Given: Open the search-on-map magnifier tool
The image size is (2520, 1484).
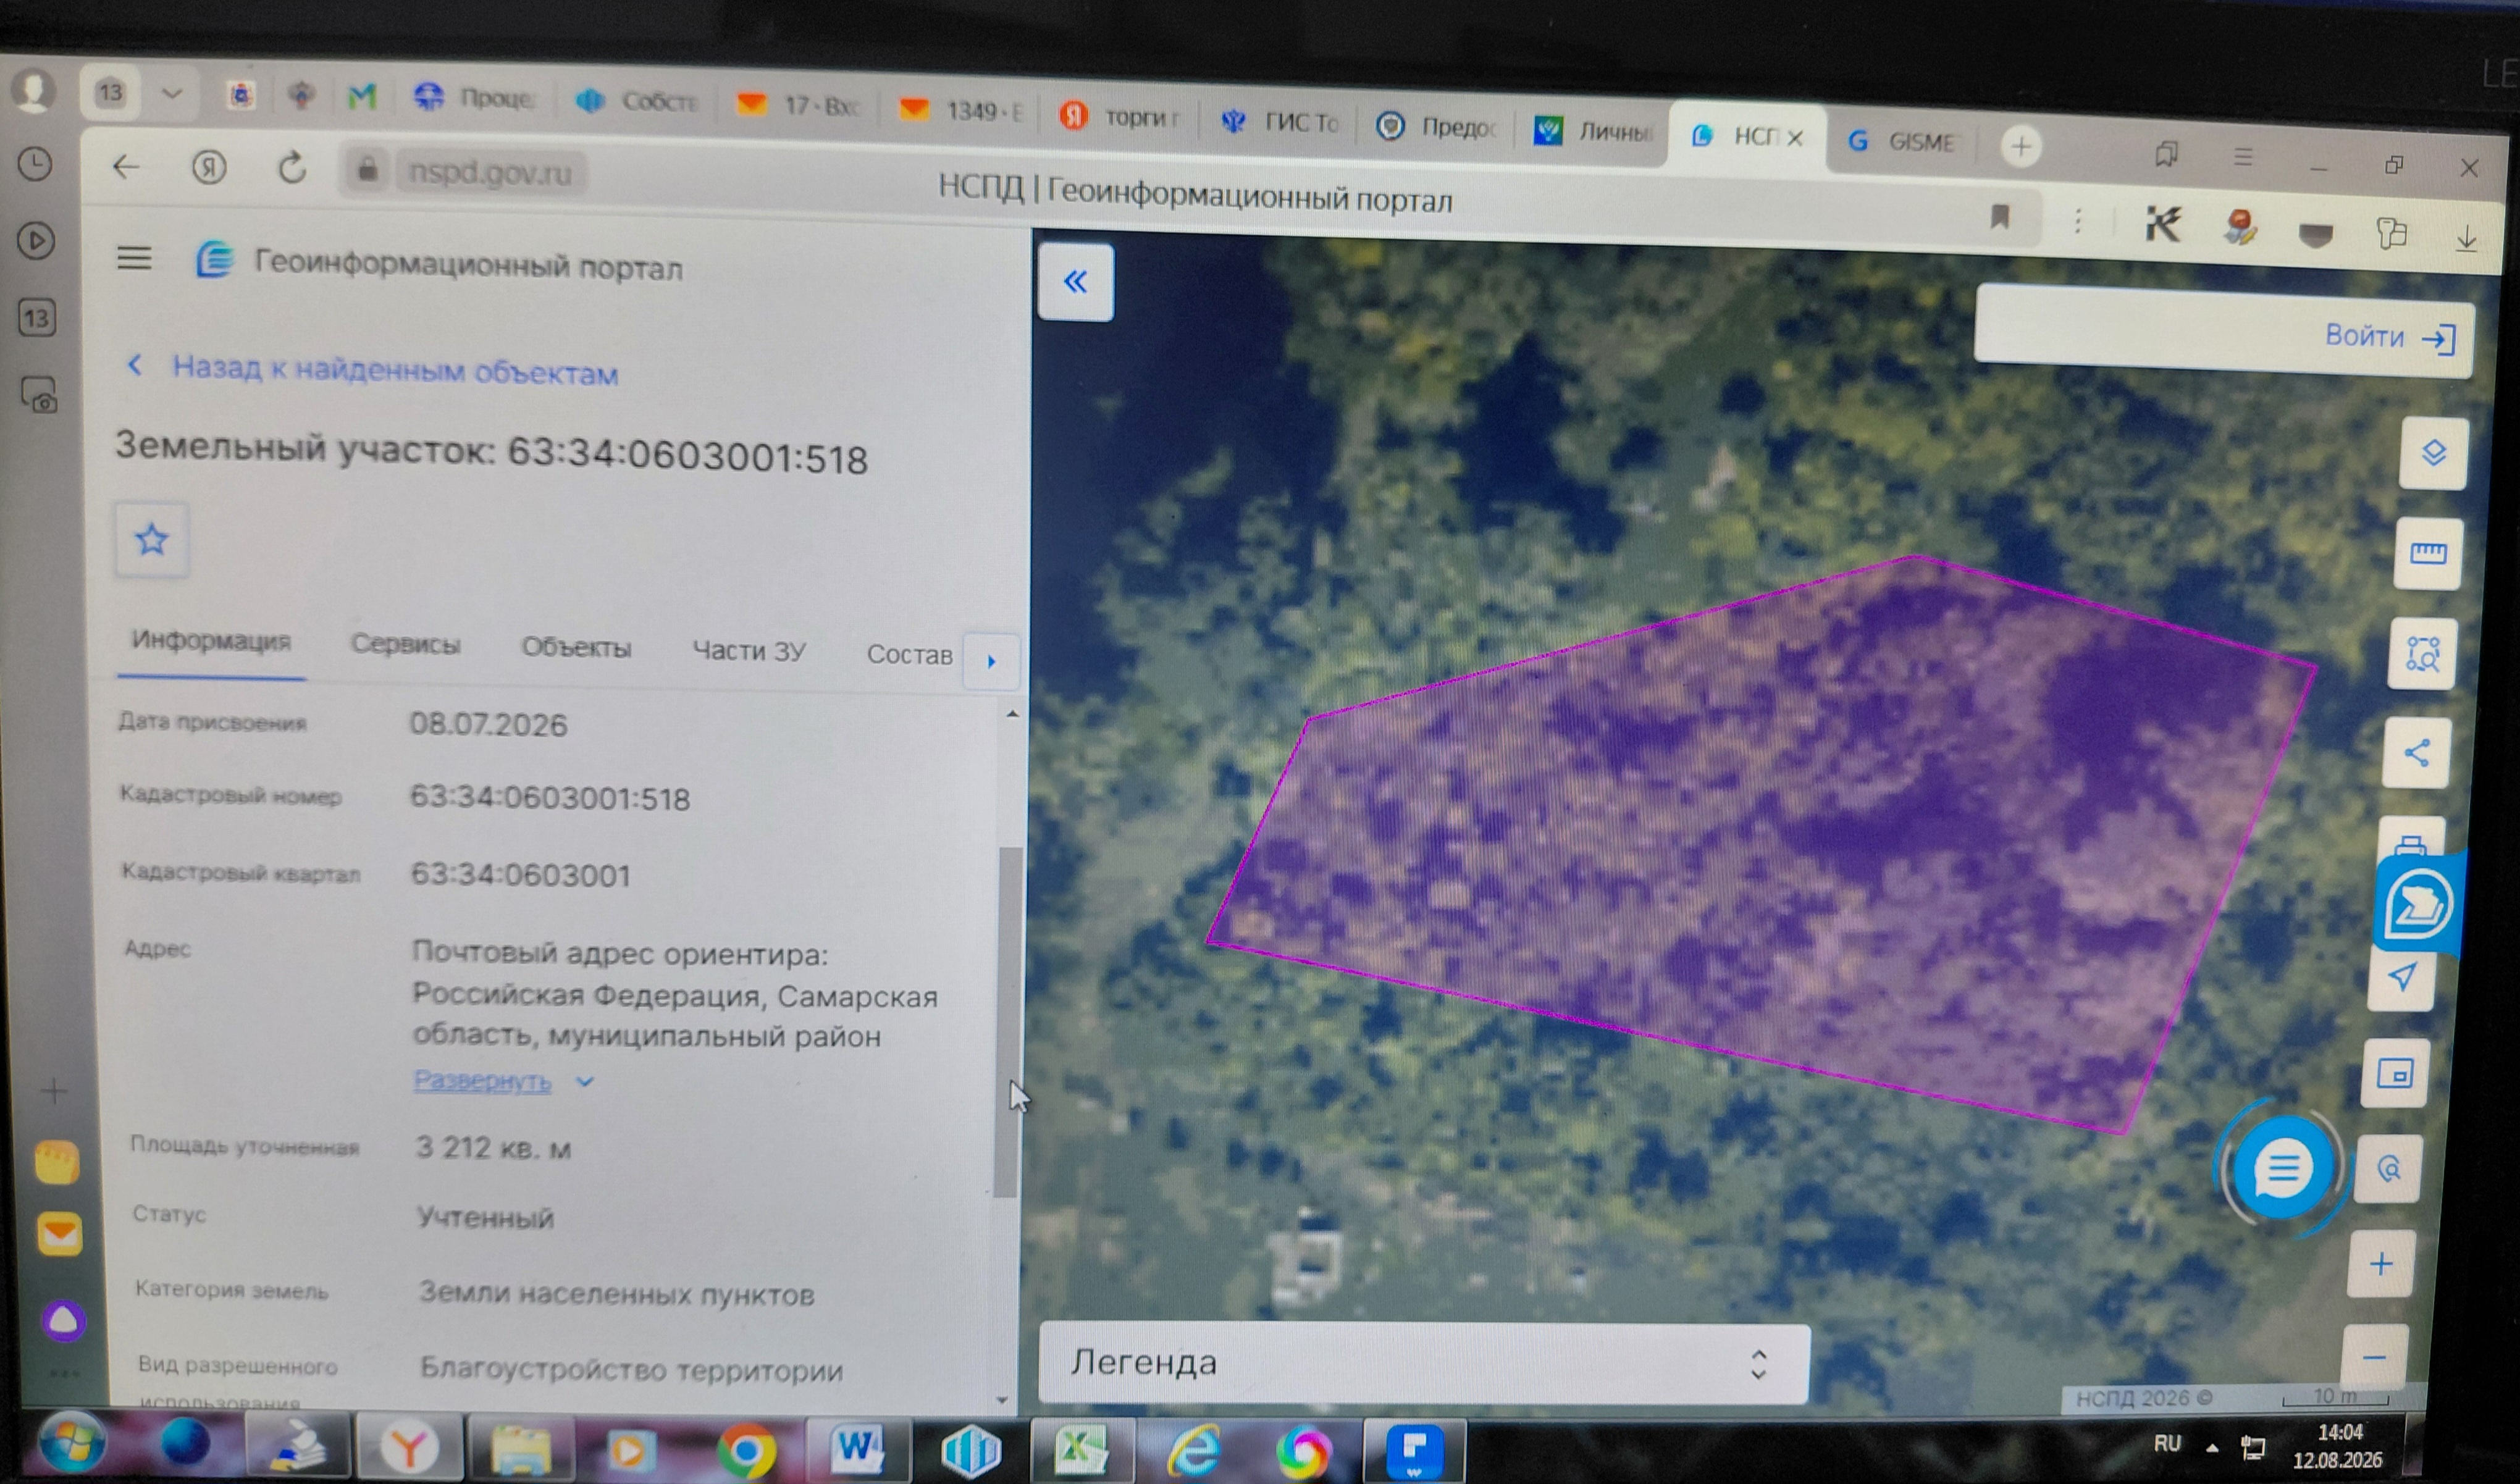Looking at the screenshot, I should [x=2388, y=1169].
